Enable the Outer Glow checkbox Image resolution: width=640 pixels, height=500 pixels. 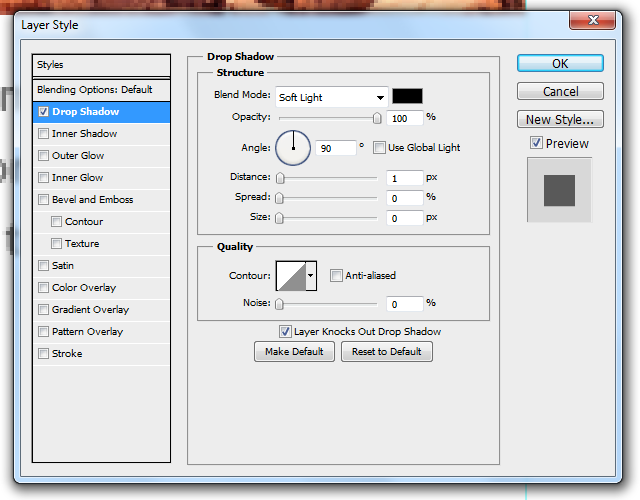(43, 156)
